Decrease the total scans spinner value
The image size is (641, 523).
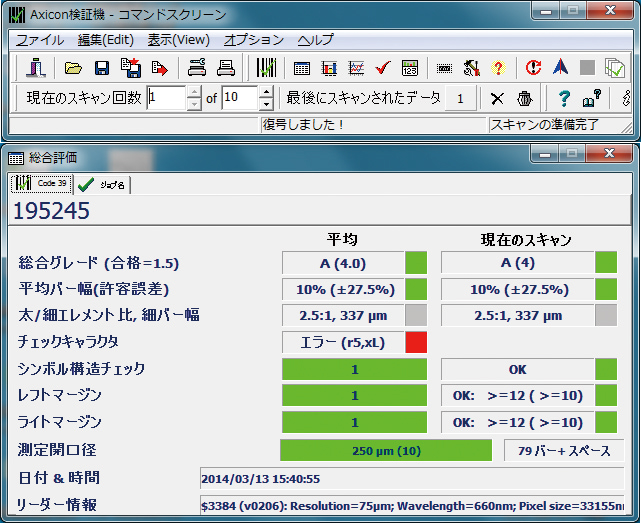pos(266,104)
